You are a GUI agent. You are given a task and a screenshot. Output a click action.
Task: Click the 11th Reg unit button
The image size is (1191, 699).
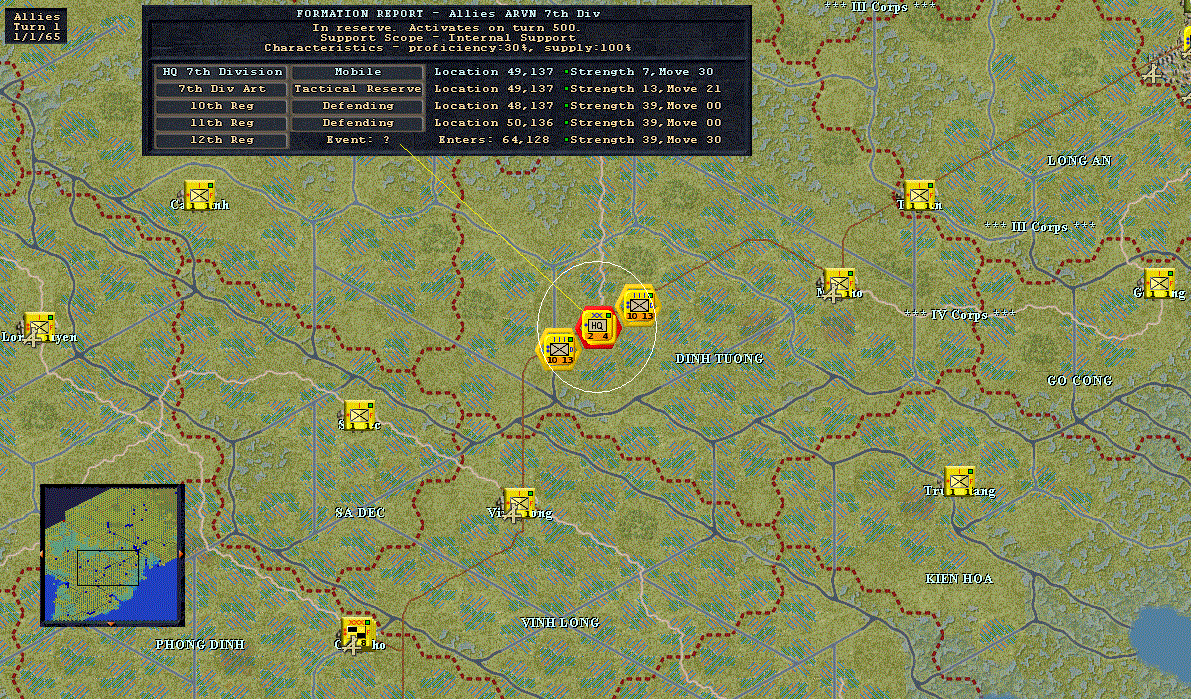(221, 123)
